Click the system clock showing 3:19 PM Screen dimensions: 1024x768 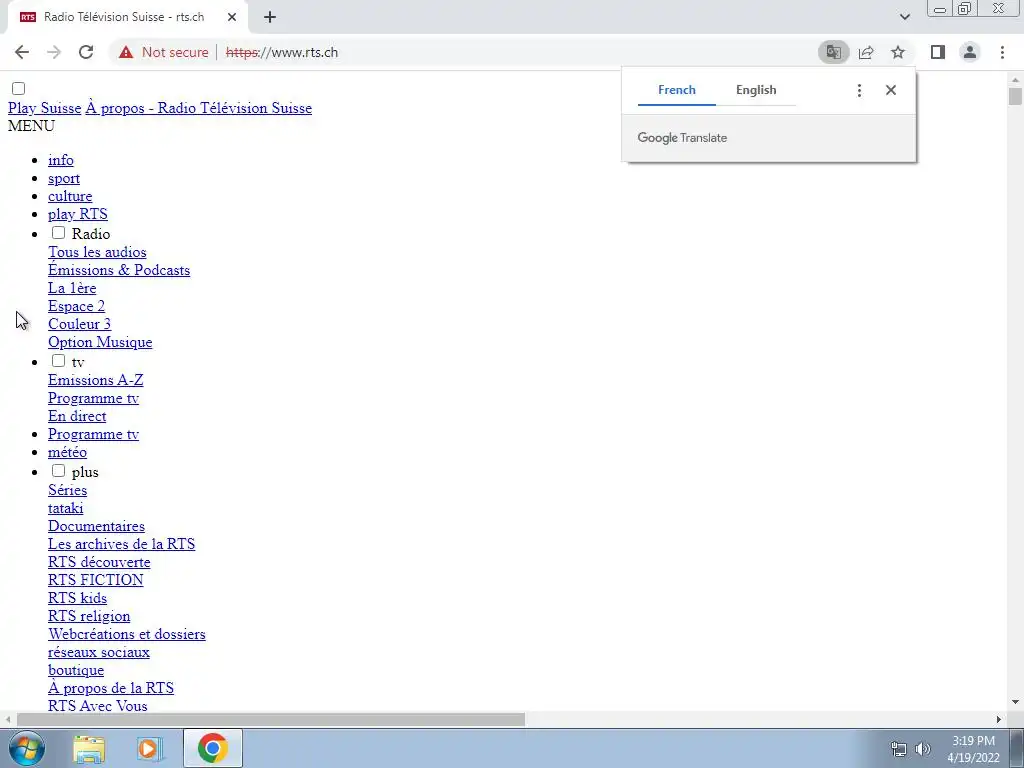click(x=973, y=749)
